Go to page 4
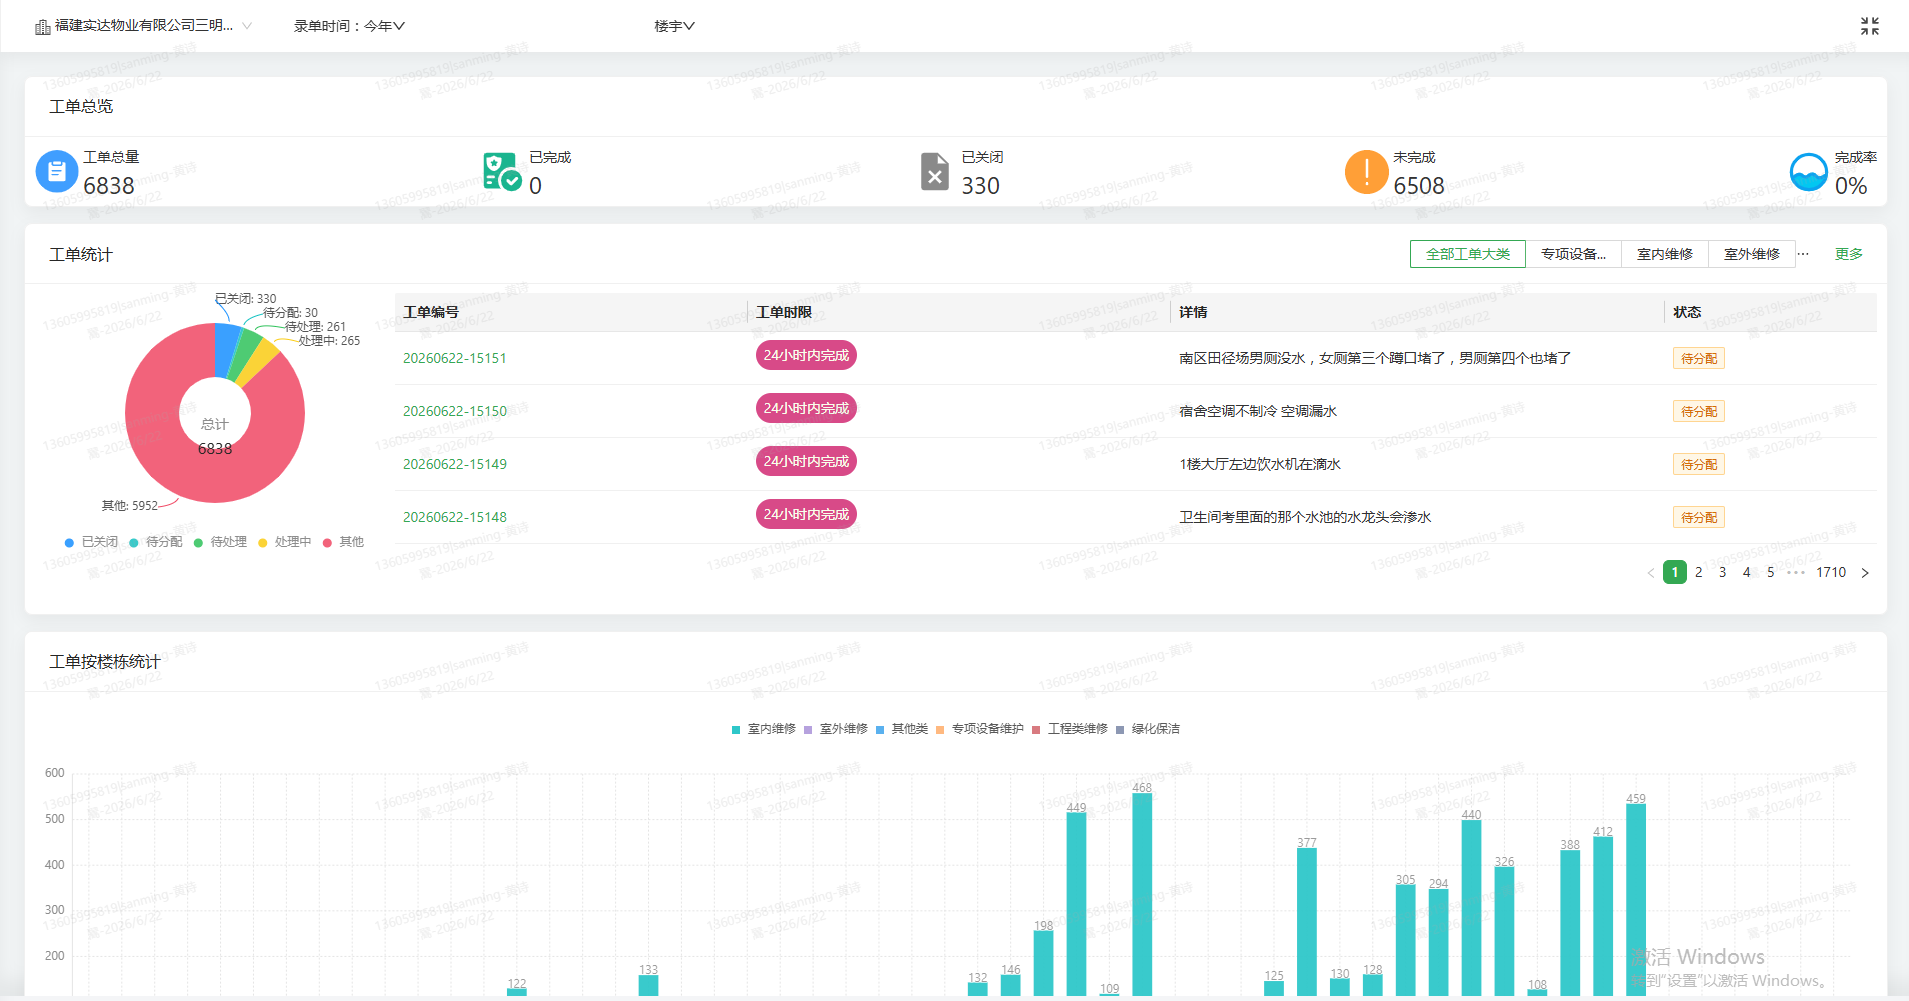 [x=1746, y=572]
